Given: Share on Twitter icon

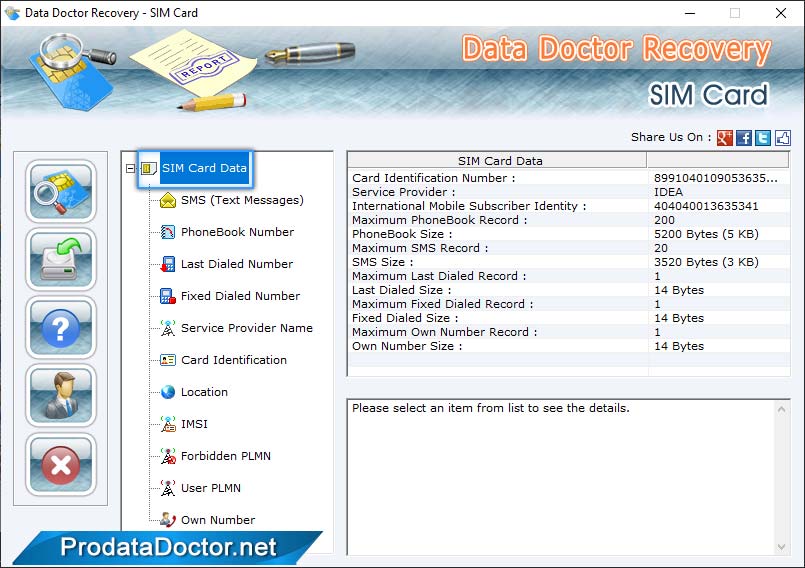Looking at the screenshot, I should point(763,138).
